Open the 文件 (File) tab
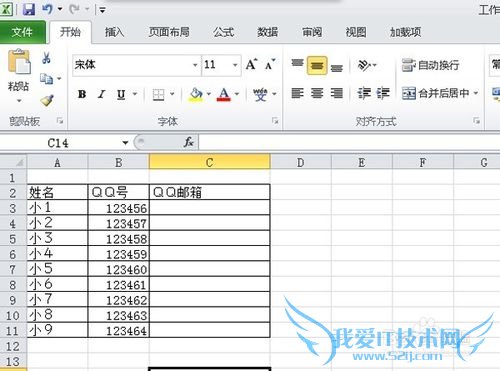 pyautogui.click(x=22, y=32)
